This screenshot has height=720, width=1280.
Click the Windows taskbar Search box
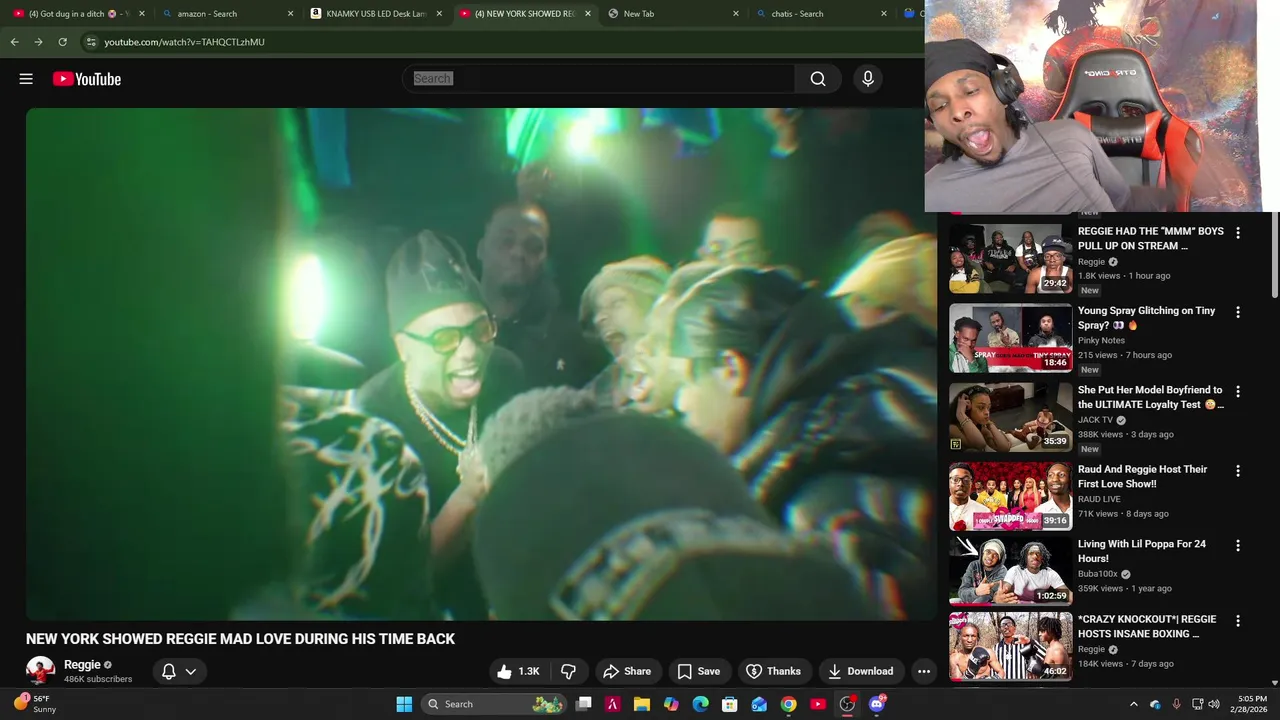(494, 704)
